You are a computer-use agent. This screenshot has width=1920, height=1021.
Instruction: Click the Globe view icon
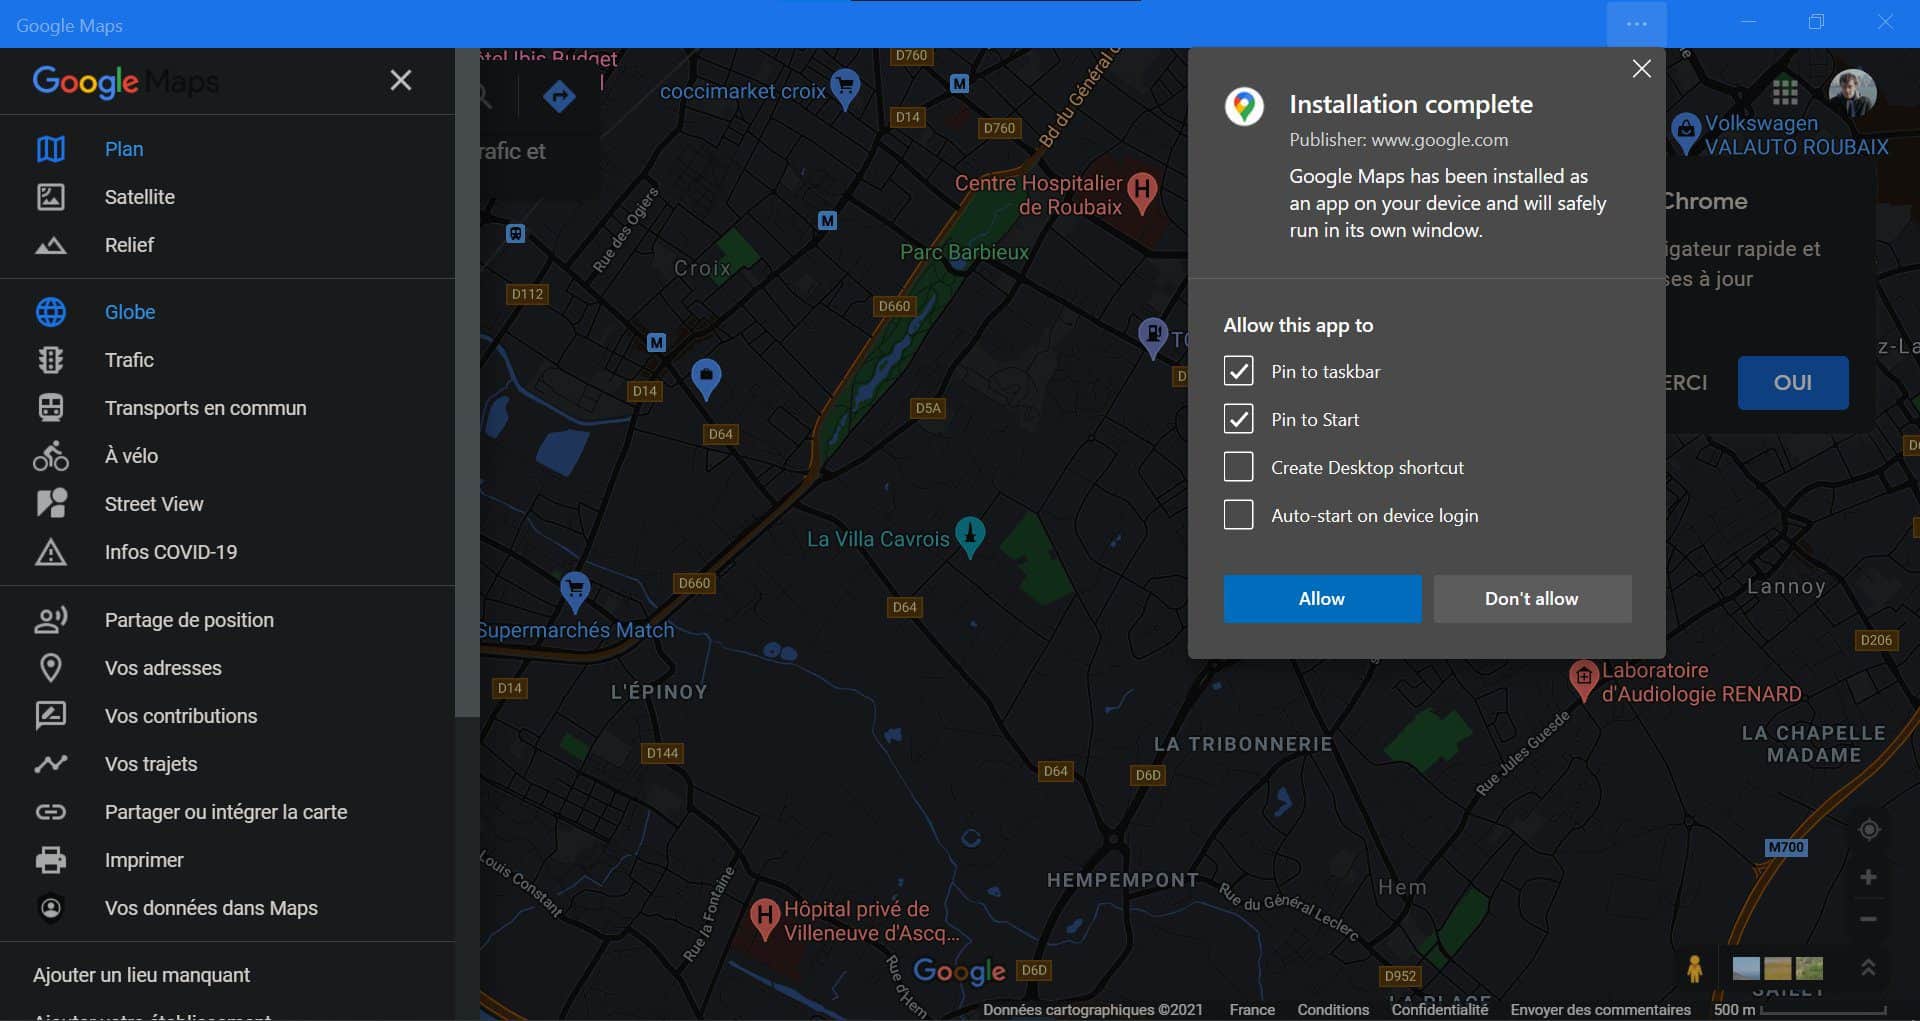tap(51, 312)
